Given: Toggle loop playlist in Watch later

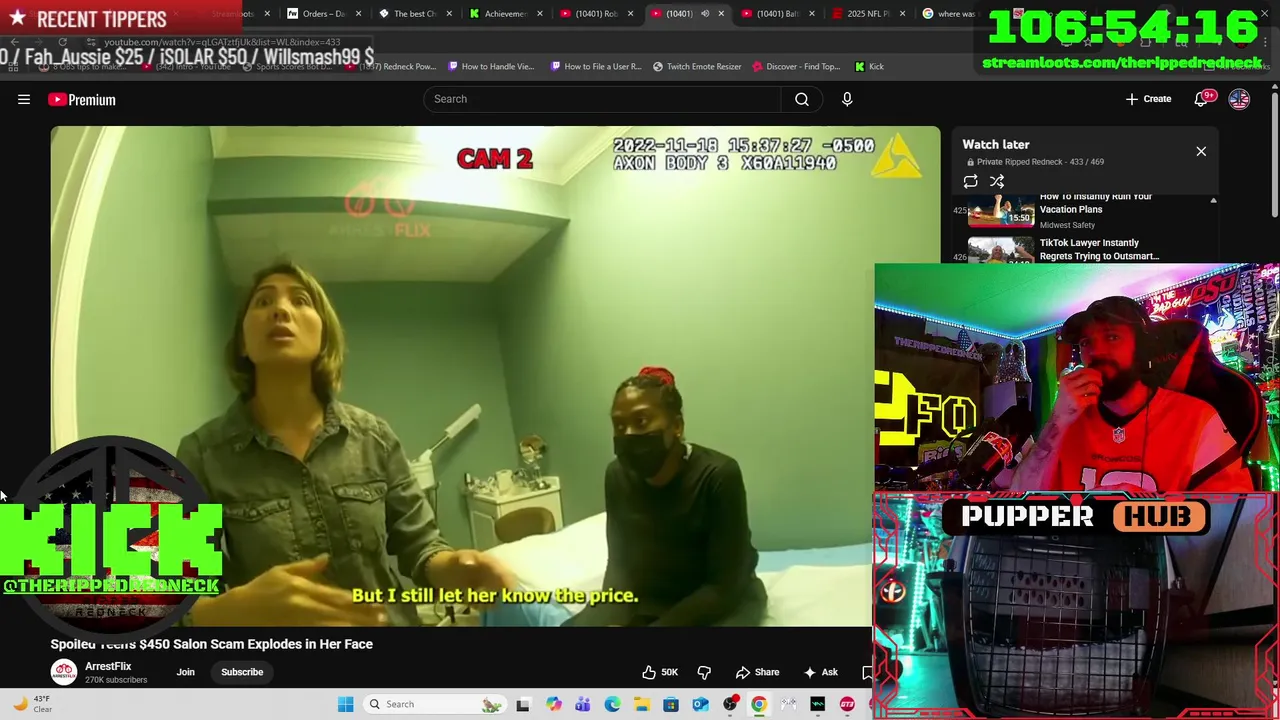Looking at the screenshot, I should coord(970,181).
